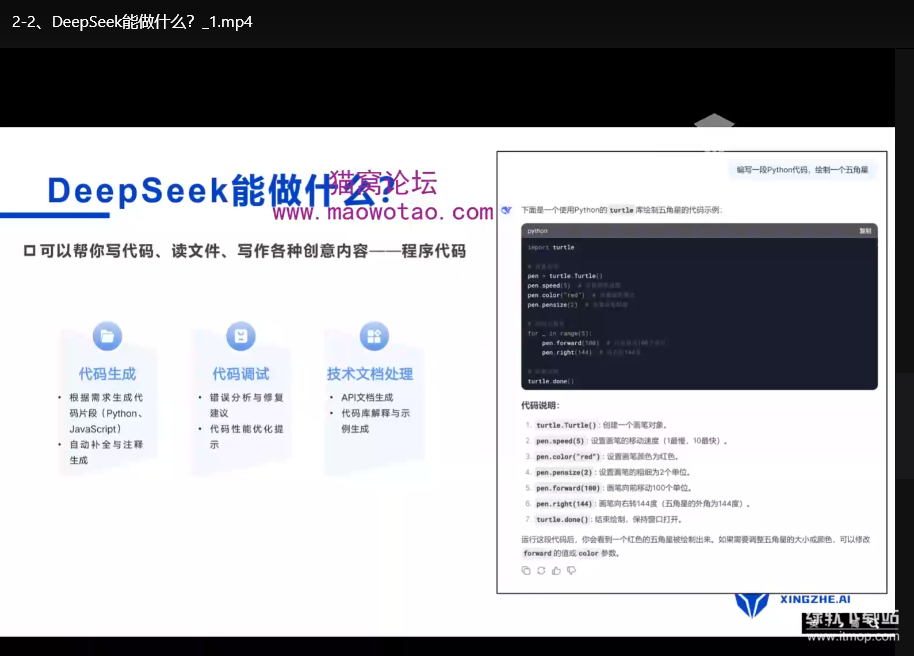This screenshot has height=656, width=914.
Task: Click the regenerate icon below the answer
Action: (541, 570)
